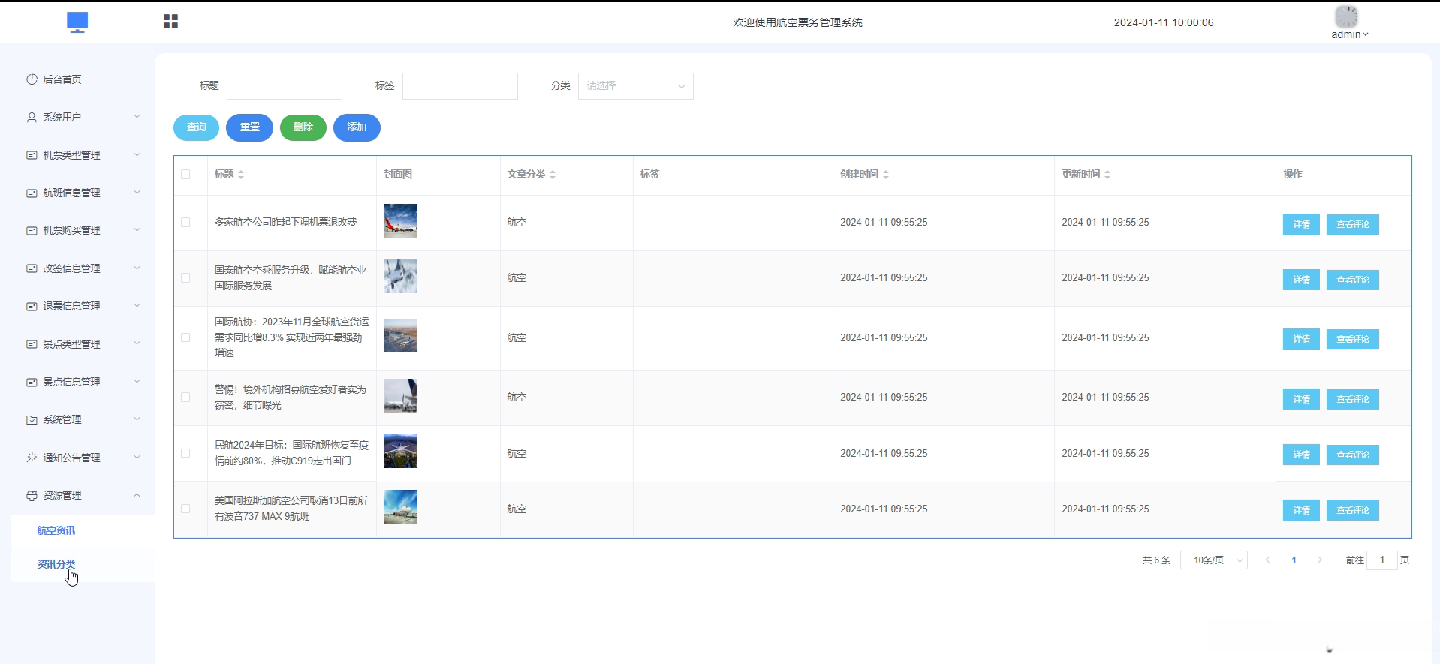1440x664 pixels.
Task: Expand the 改签信息管理 menu chevron
Action: pyautogui.click(x=137, y=268)
